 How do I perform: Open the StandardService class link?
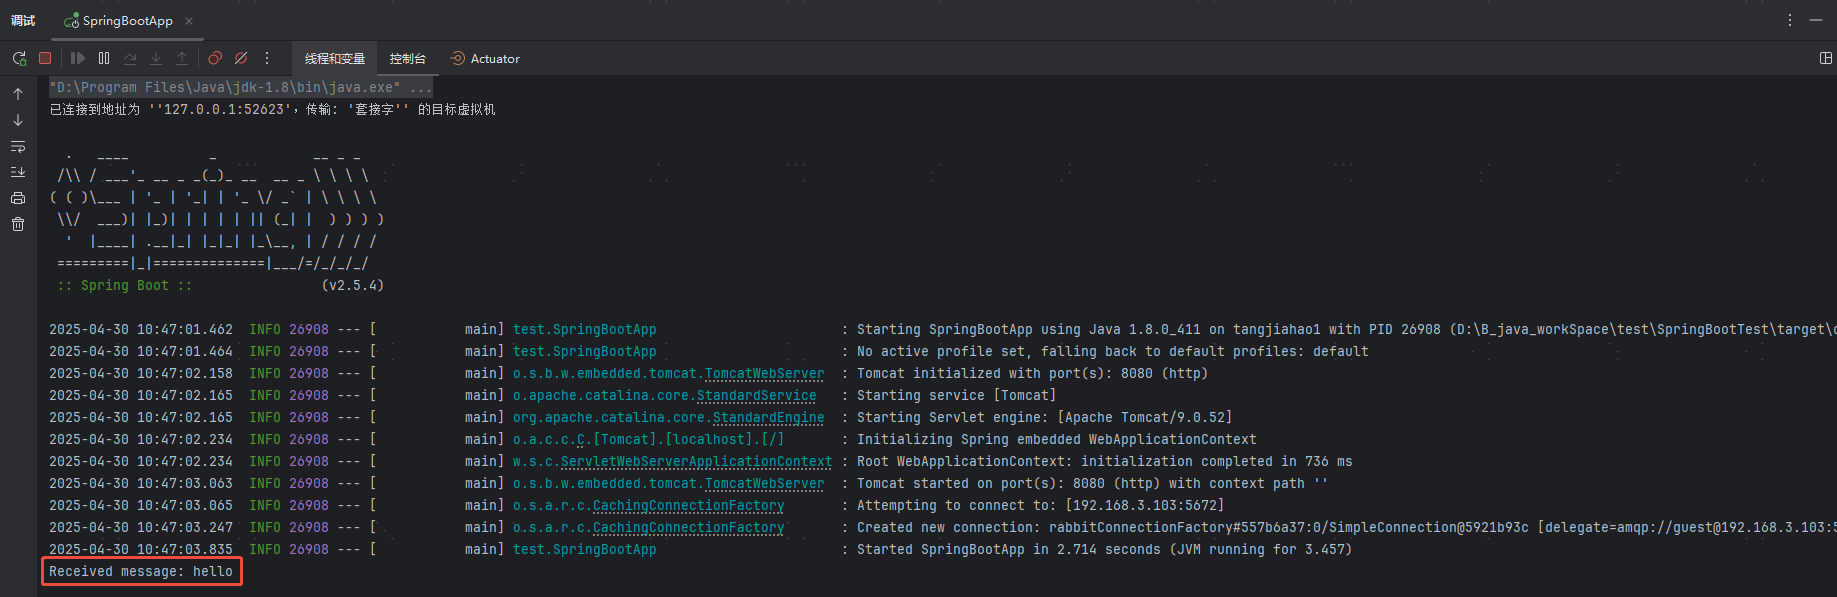point(756,396)
